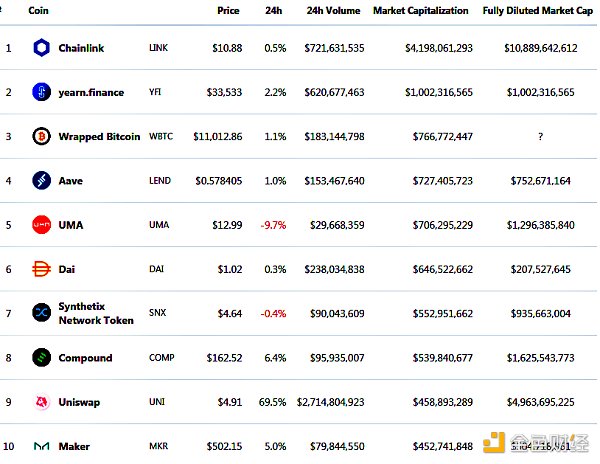
Task: Click the pink Uniswap logo icon
Action: click(x=41, y=402)
